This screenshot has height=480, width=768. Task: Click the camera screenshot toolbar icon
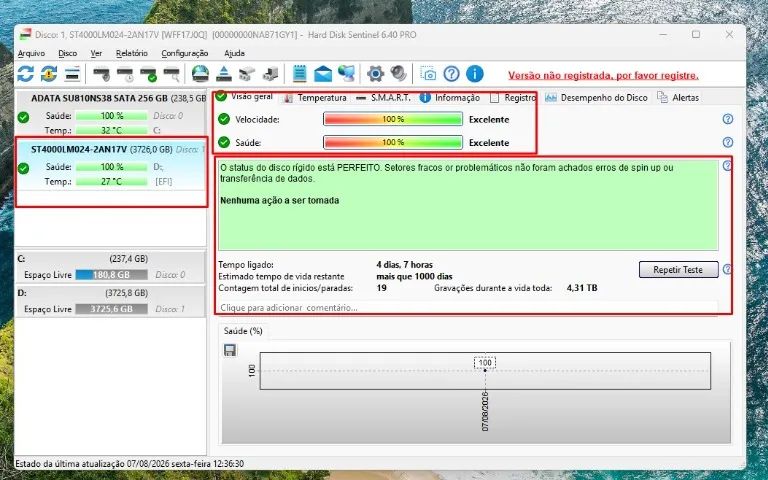coord(428,74)
